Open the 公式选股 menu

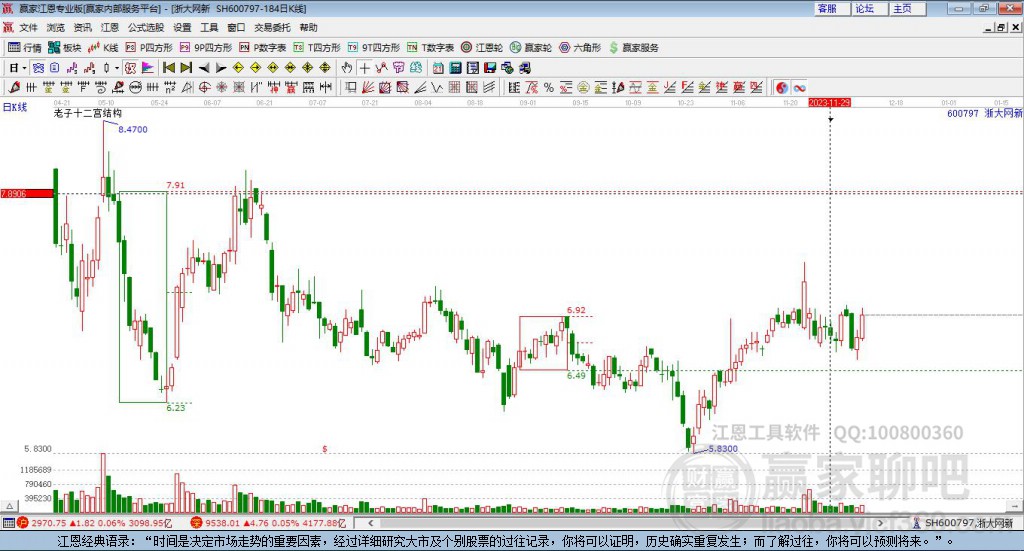click(x=146, y=27)
